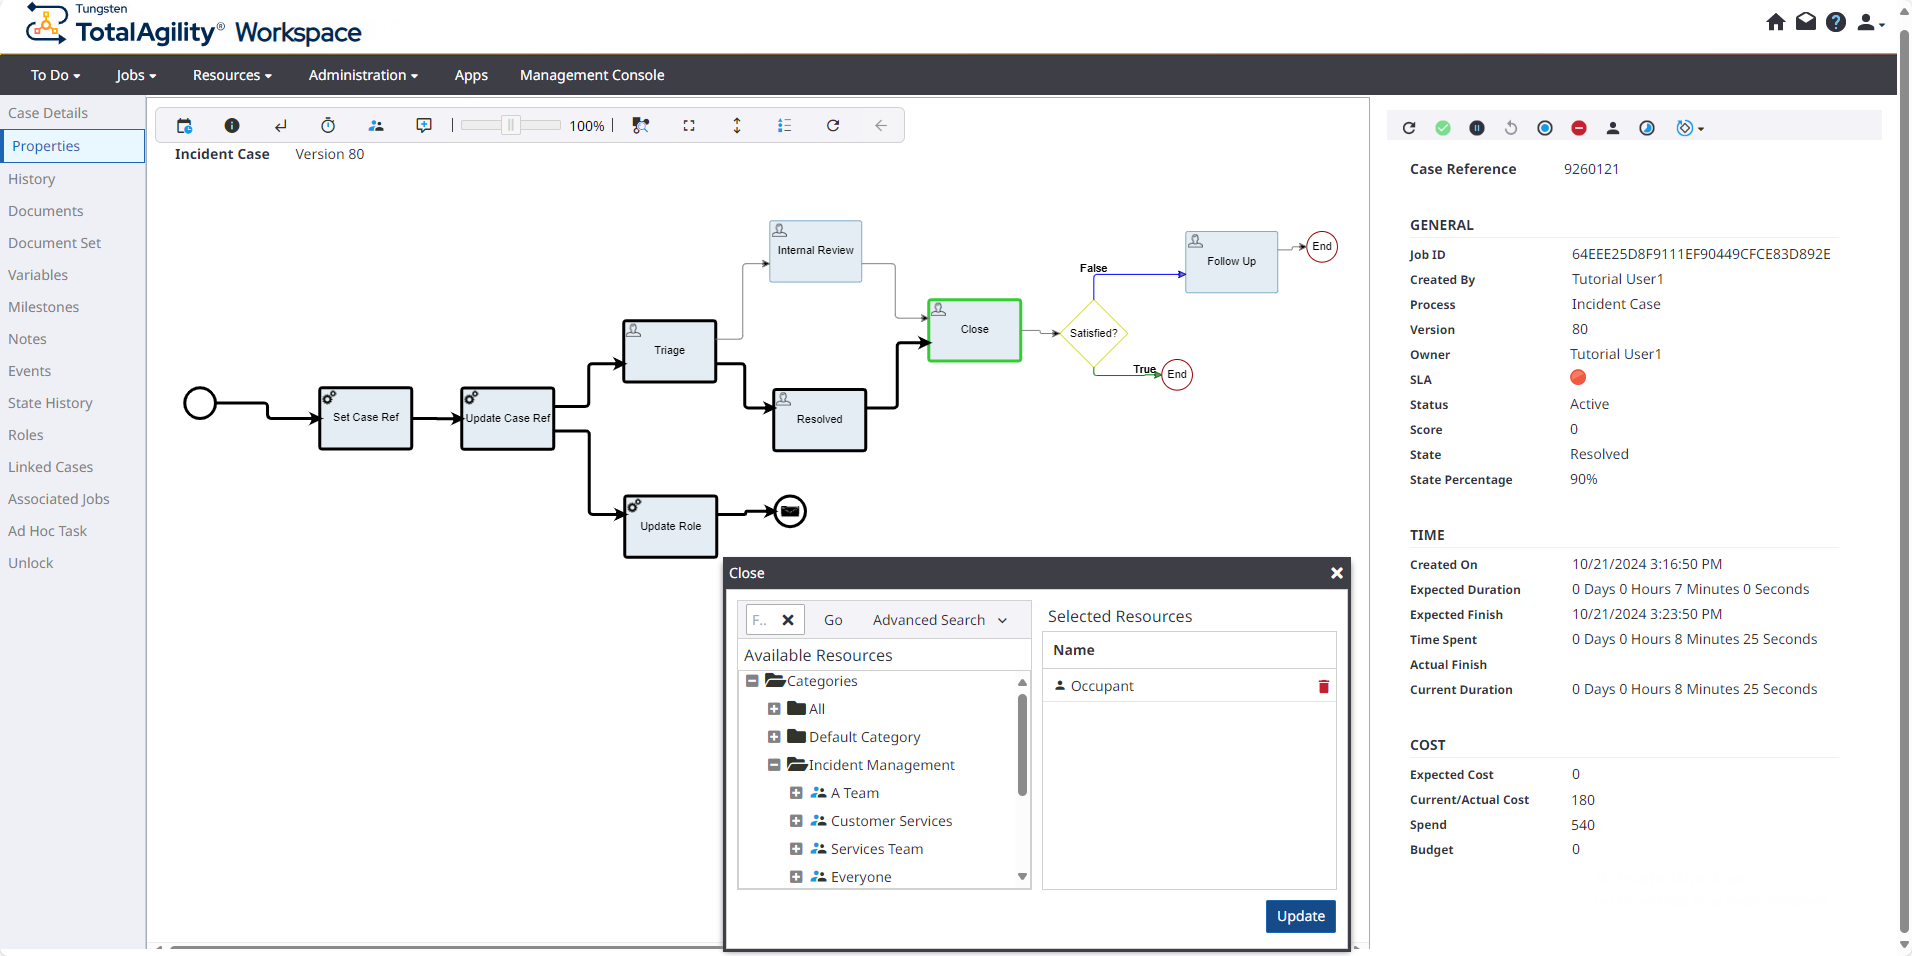Click the green checkmark icon above Case Reference
The image size is (1912, 956).
tap(1443, 128)
